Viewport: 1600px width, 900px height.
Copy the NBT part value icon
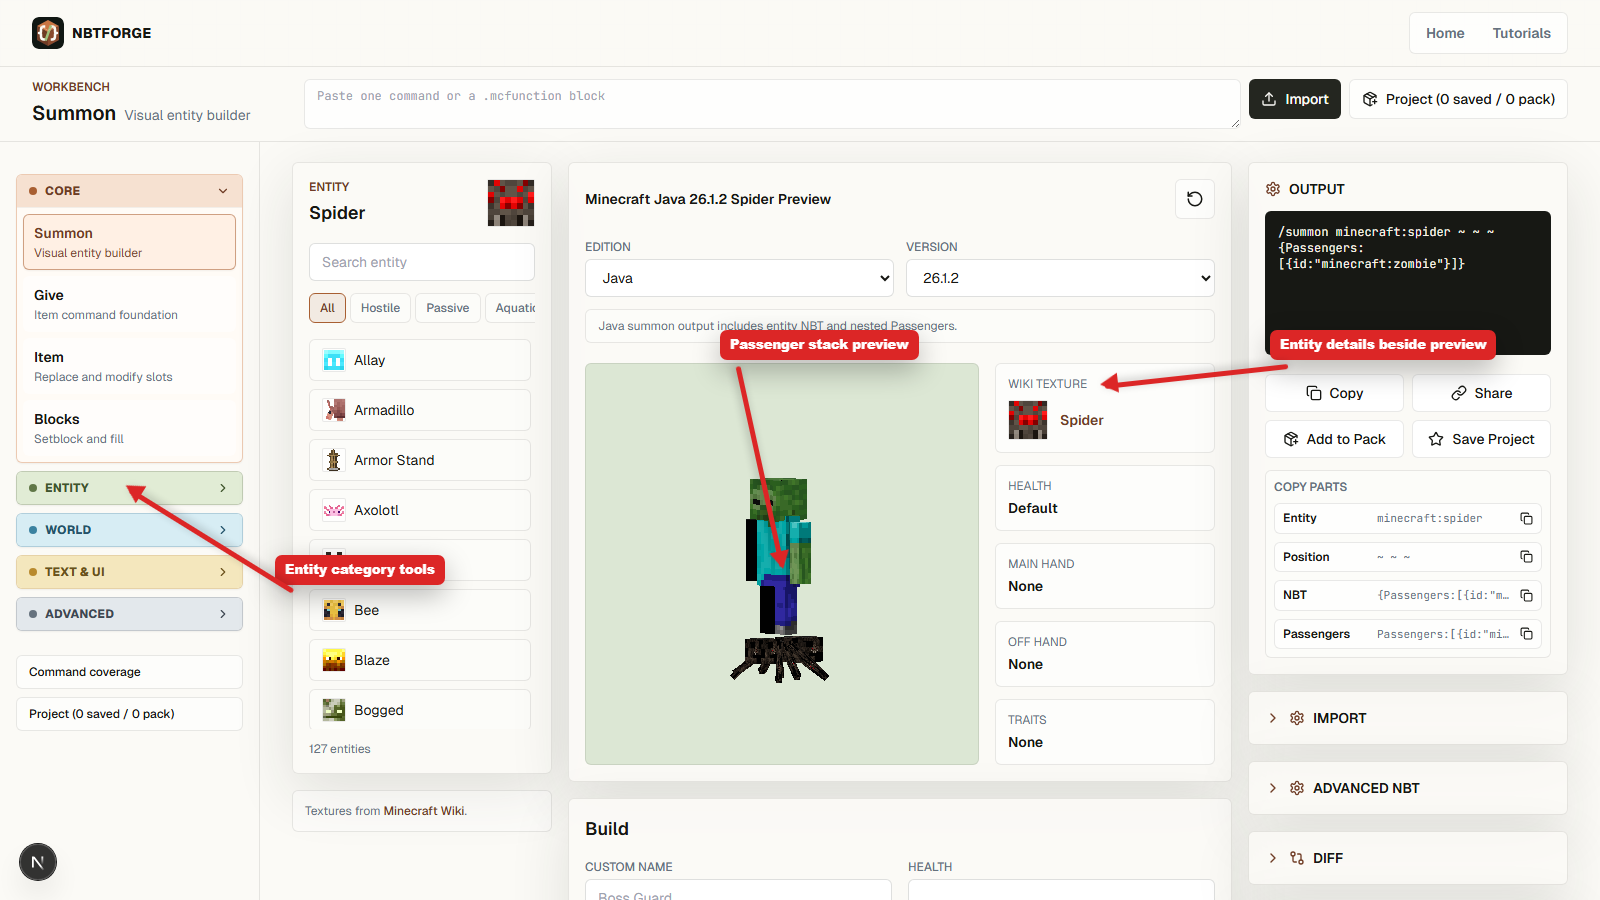click(x=1526, y=595)
